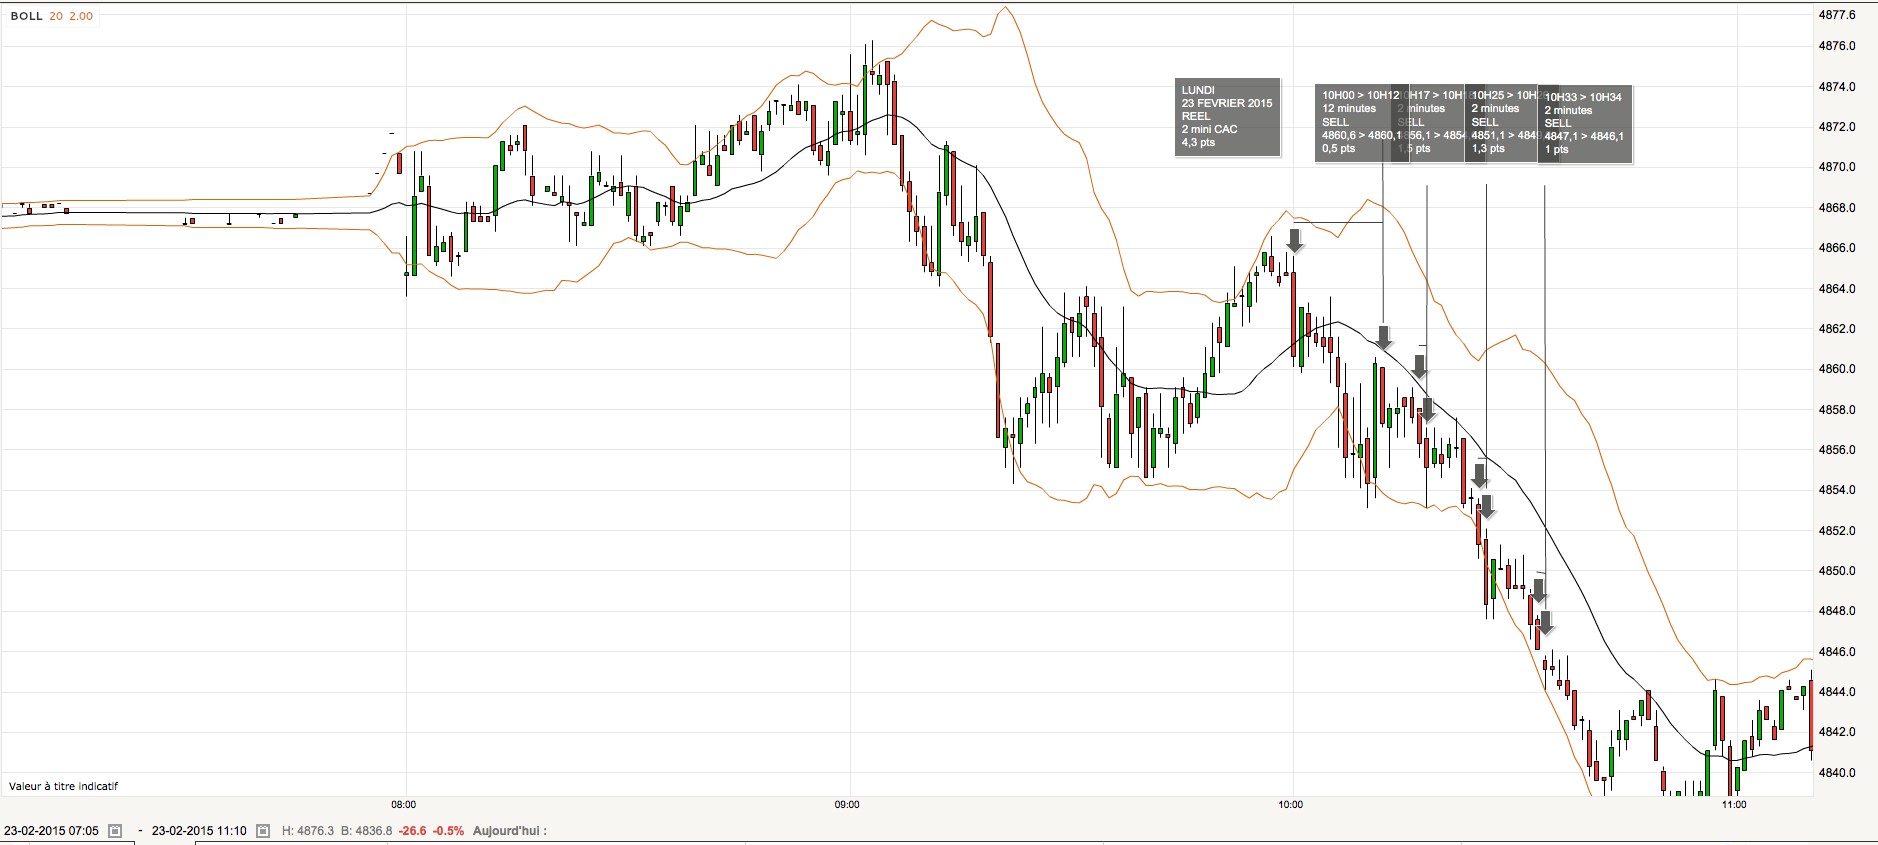
Task: Click the sell arrow above the 10:00 candle
Action: coord(1294,240)
